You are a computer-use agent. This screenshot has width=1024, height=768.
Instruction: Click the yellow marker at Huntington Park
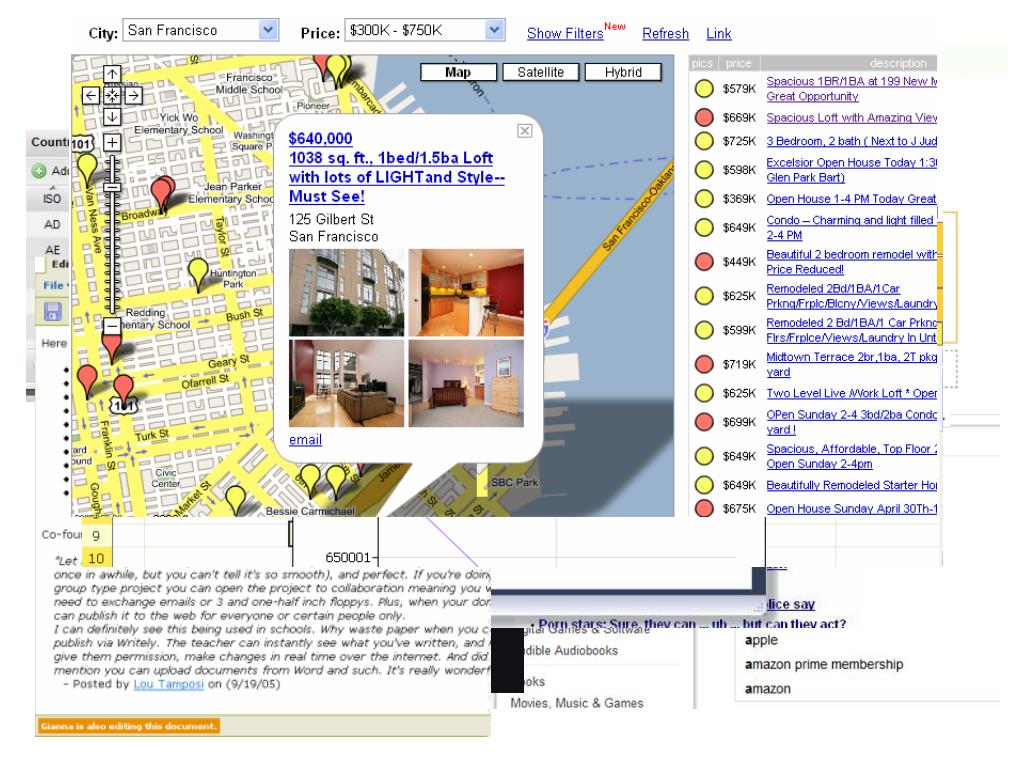point(198,273)
